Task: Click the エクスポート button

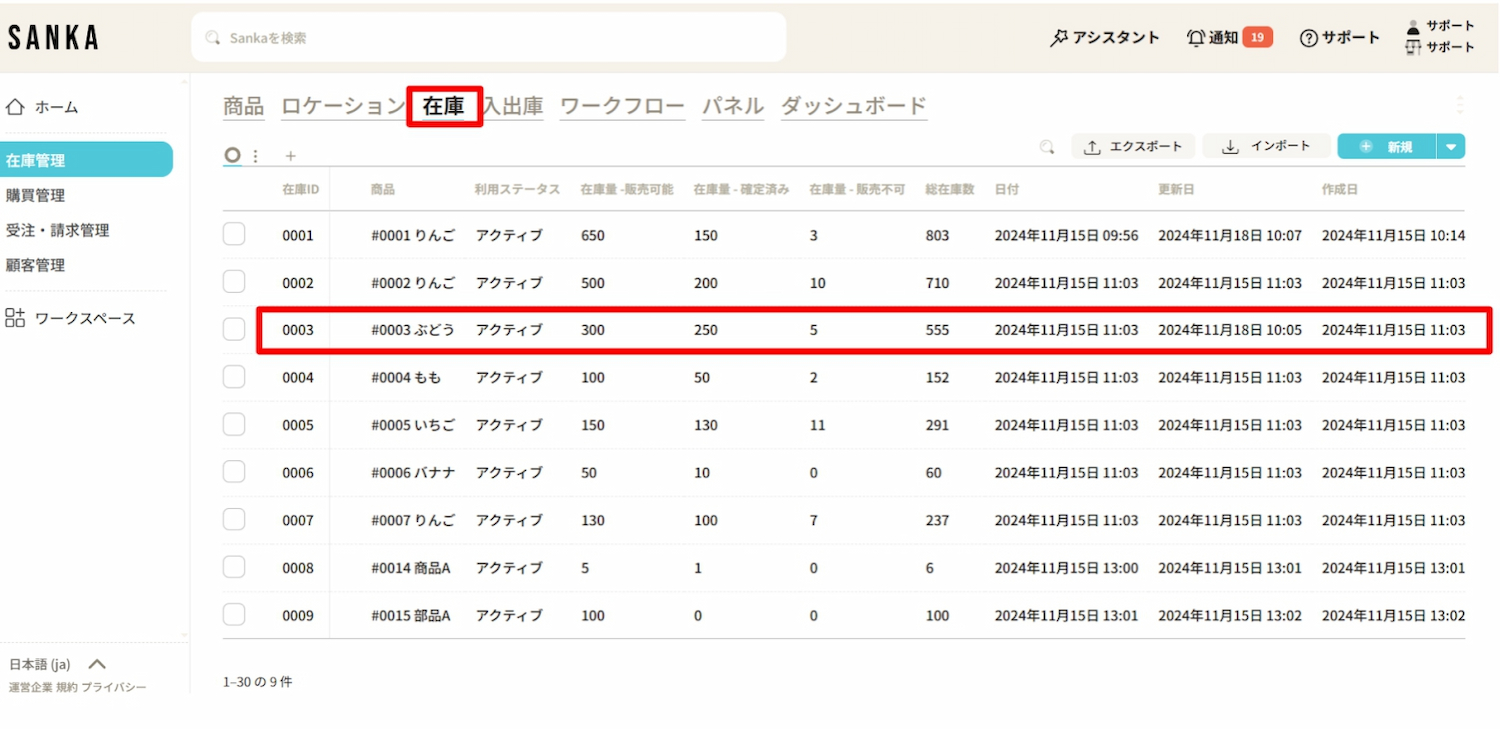Action: pos(1134,147)
